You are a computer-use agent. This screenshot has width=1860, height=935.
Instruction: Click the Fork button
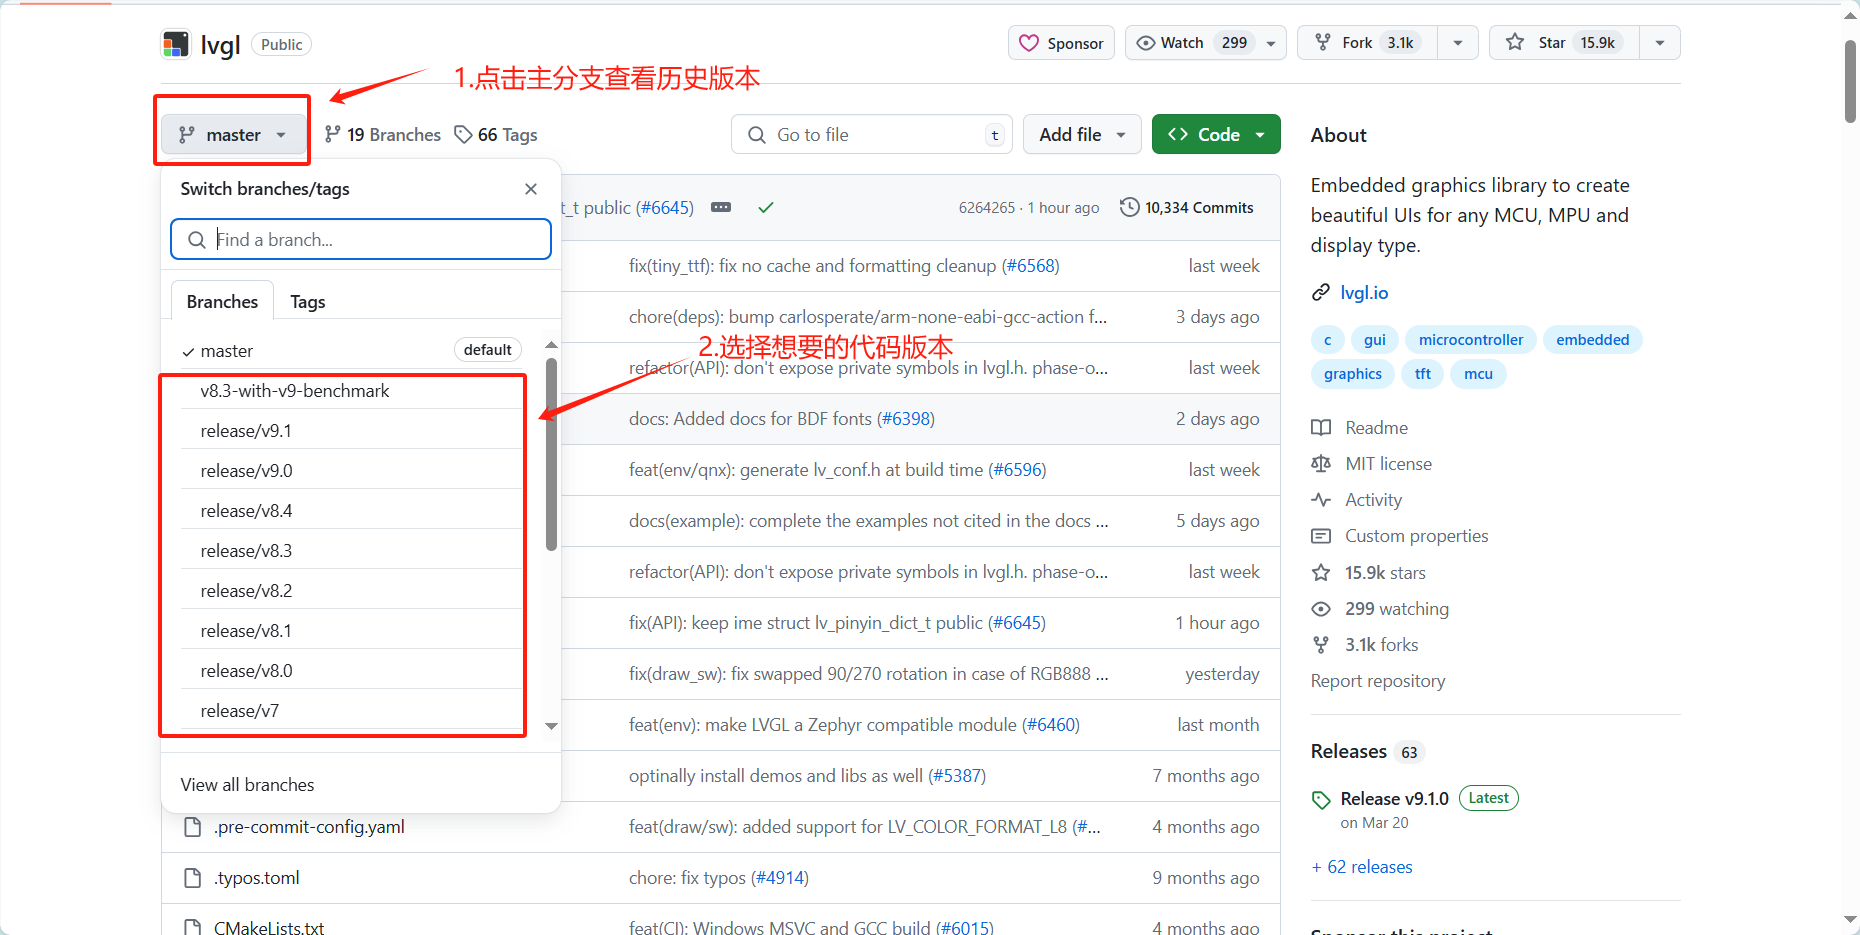pyautogui.click(x=1367, y=43)
